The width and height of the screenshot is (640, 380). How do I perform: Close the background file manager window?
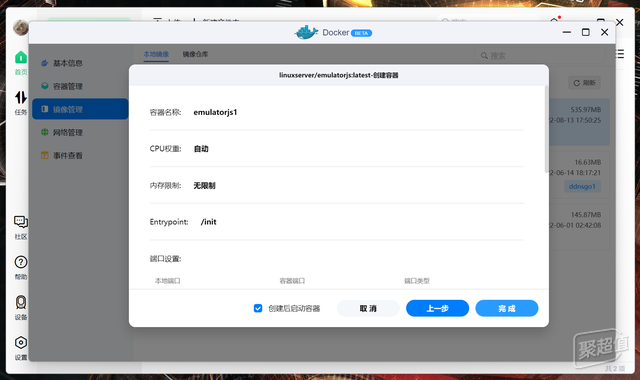pyautogui.click(x=620, y=22)
